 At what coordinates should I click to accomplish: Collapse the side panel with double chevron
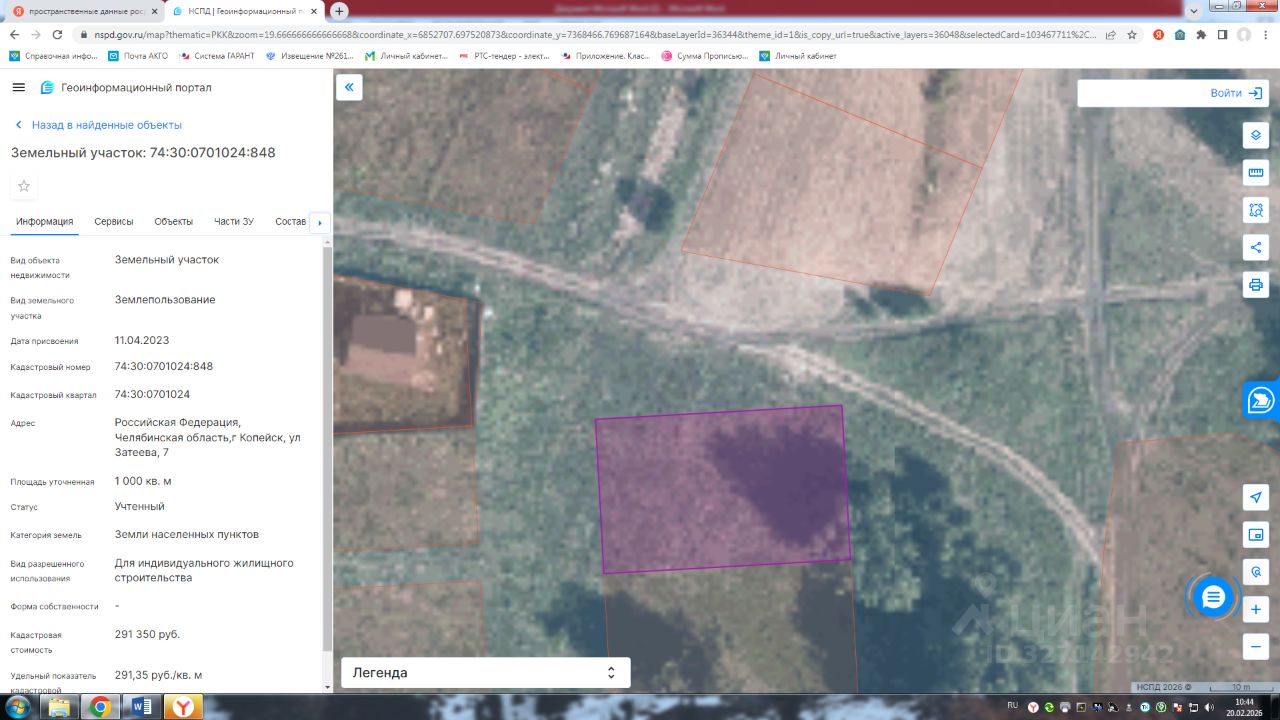click(x=349, y=87)
